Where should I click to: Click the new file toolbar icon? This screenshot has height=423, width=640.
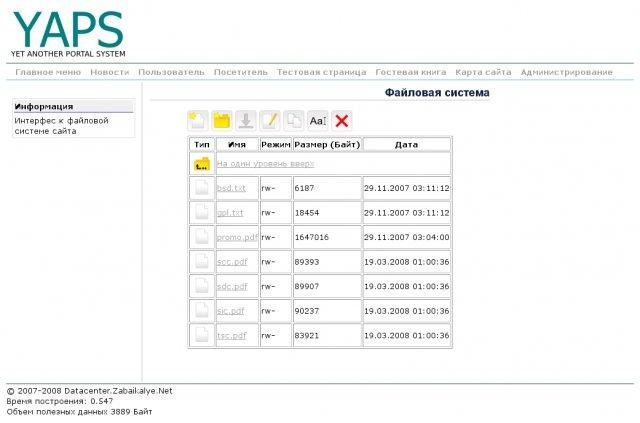(x=198, y=121)
